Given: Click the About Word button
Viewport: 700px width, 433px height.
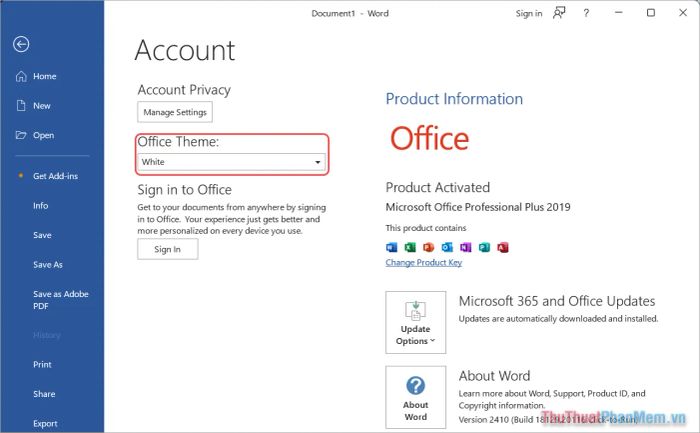Looking at the screenshot, I should (x=416, y=397).
